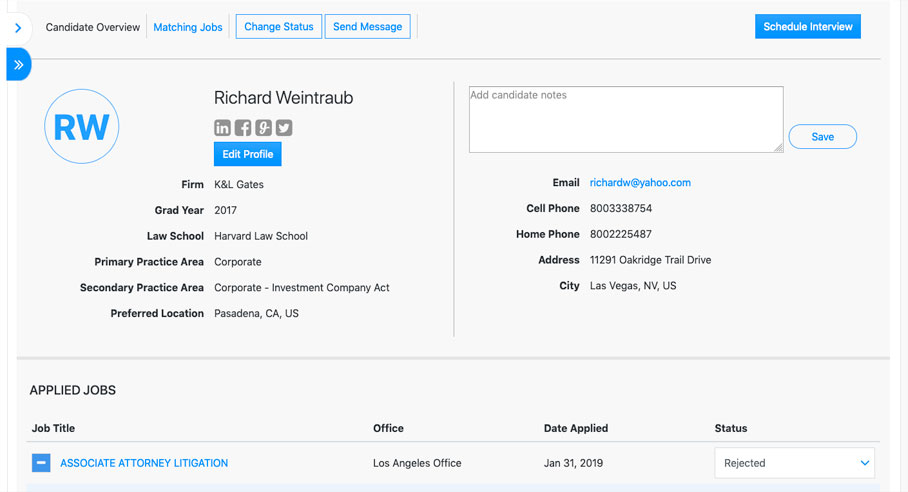Focus the Add candidate notes text area
The image size is (908, 492).
coord(625,119)
